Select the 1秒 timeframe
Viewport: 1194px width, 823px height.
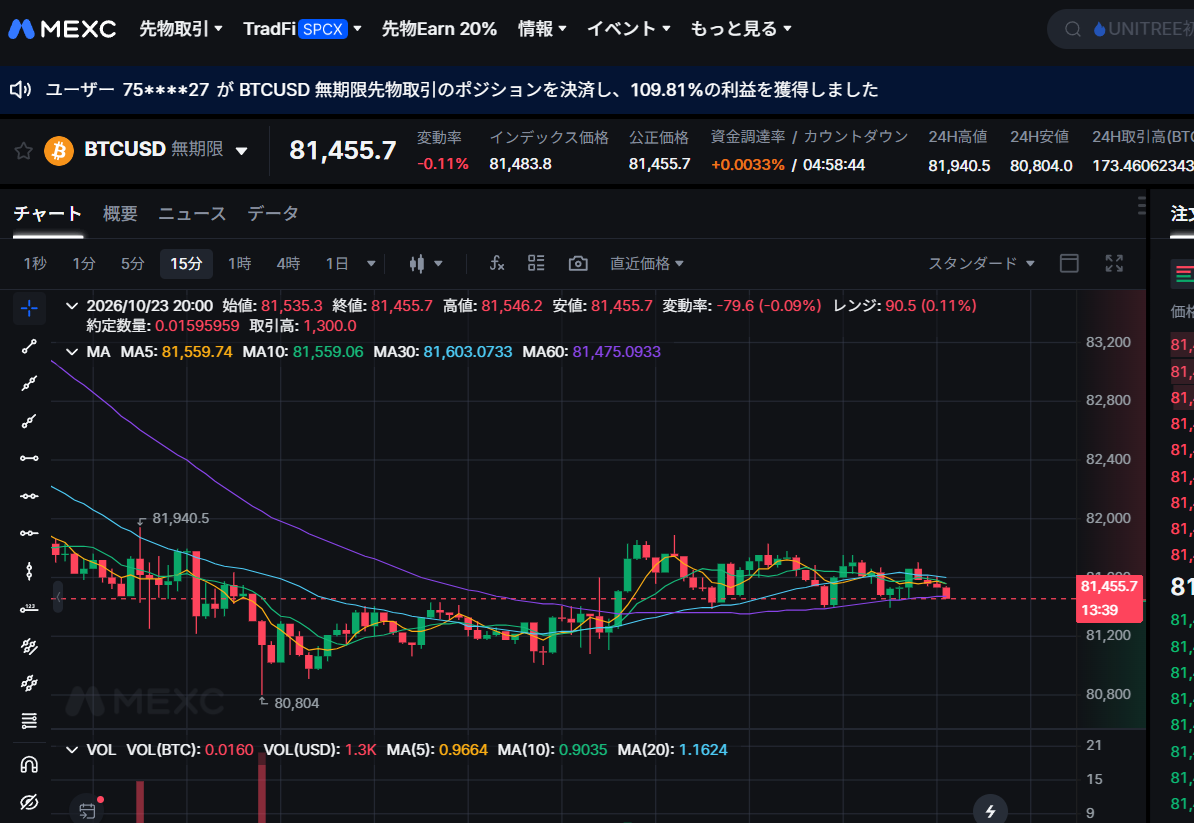click(35, 263)
